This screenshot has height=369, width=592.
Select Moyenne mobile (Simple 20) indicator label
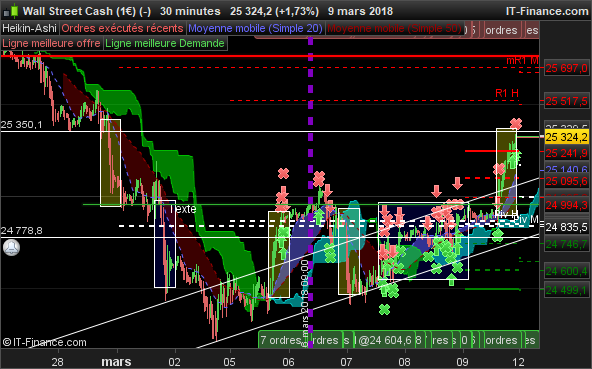[255, 28]
